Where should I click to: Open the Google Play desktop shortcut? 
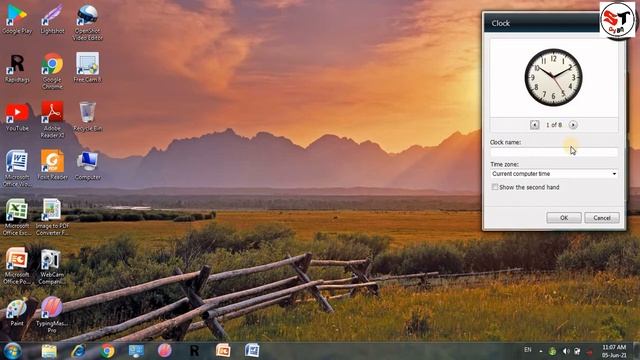click(x=17, y=19)
